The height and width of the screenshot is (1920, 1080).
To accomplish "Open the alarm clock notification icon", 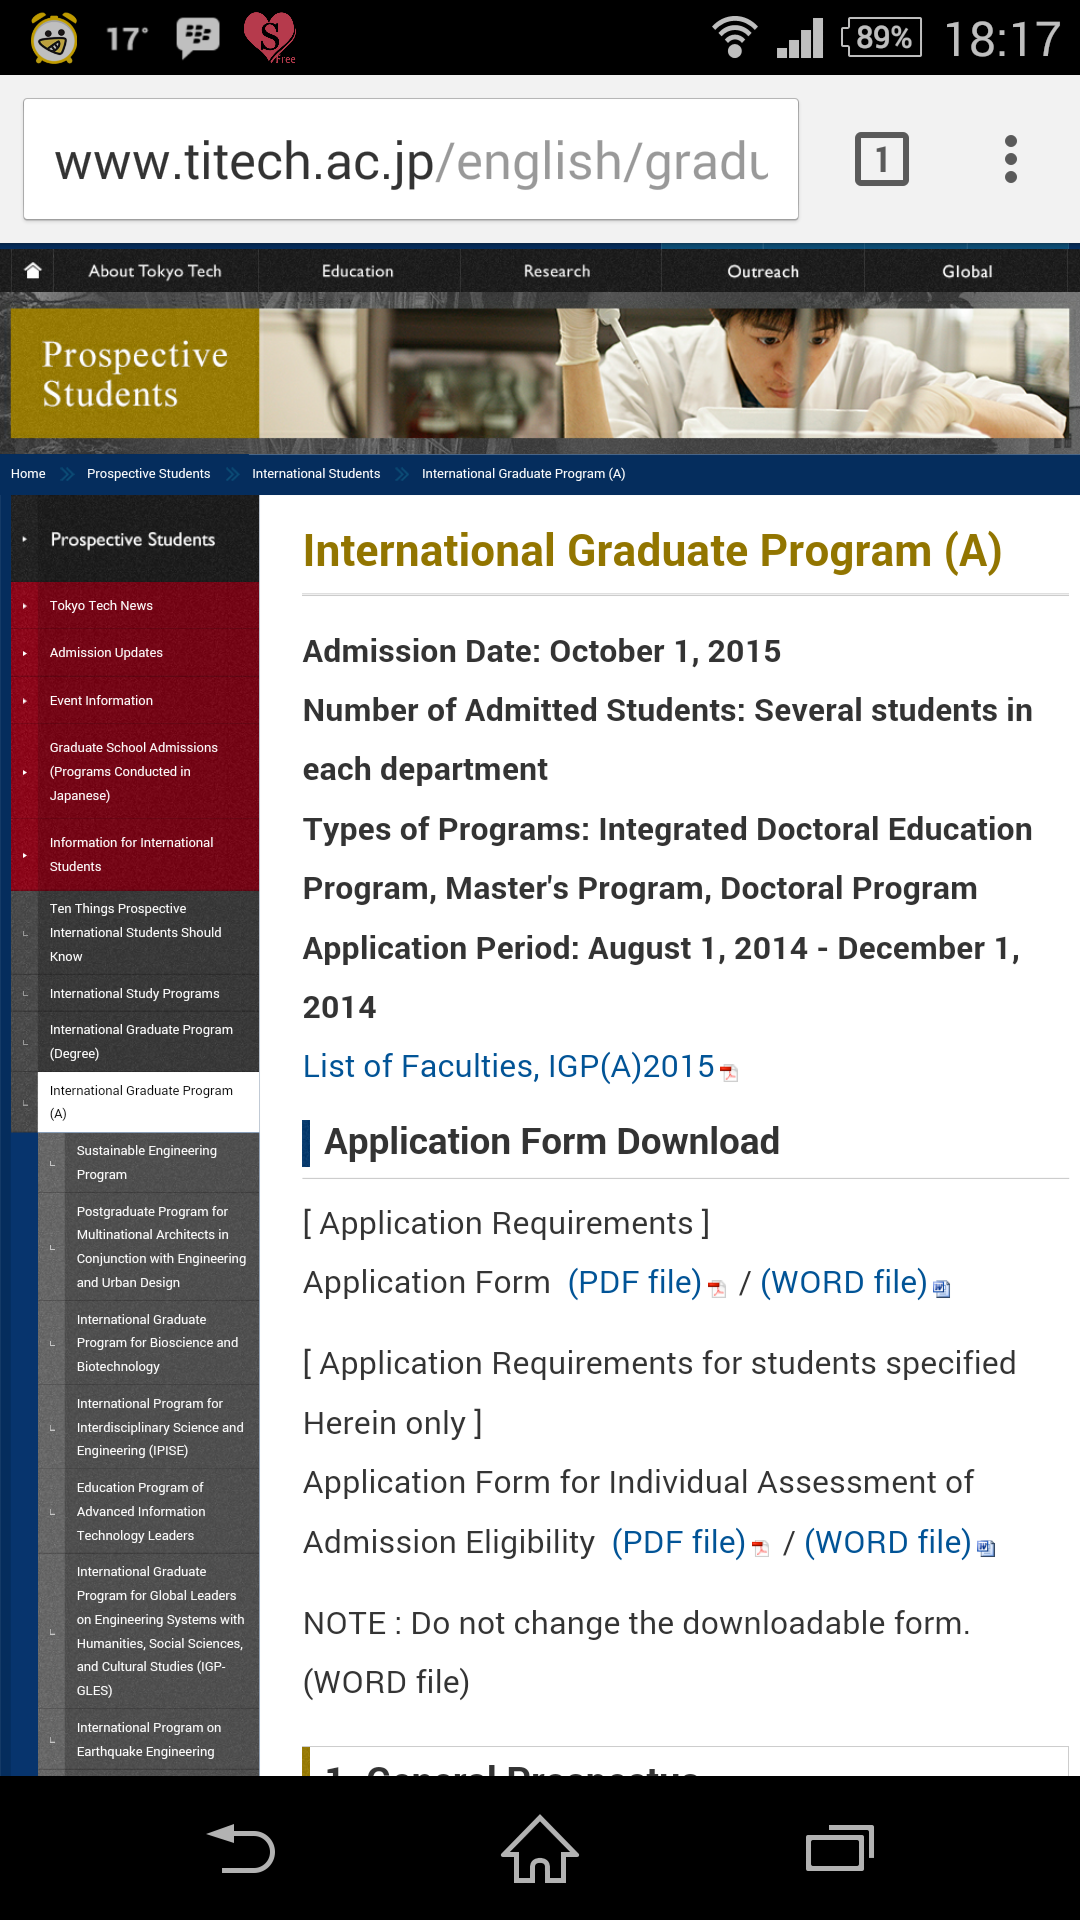I will [54, 38].
